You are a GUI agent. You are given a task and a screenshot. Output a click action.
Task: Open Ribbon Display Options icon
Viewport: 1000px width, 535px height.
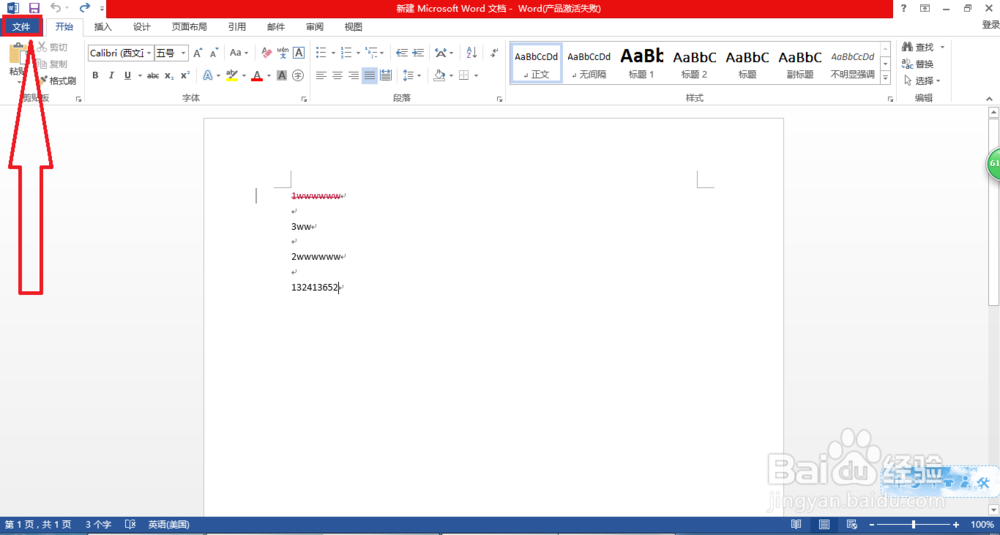click(925, 8)
